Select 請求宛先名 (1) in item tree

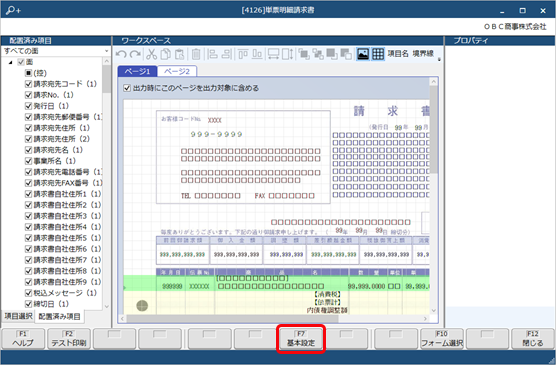tap(58, 150)
